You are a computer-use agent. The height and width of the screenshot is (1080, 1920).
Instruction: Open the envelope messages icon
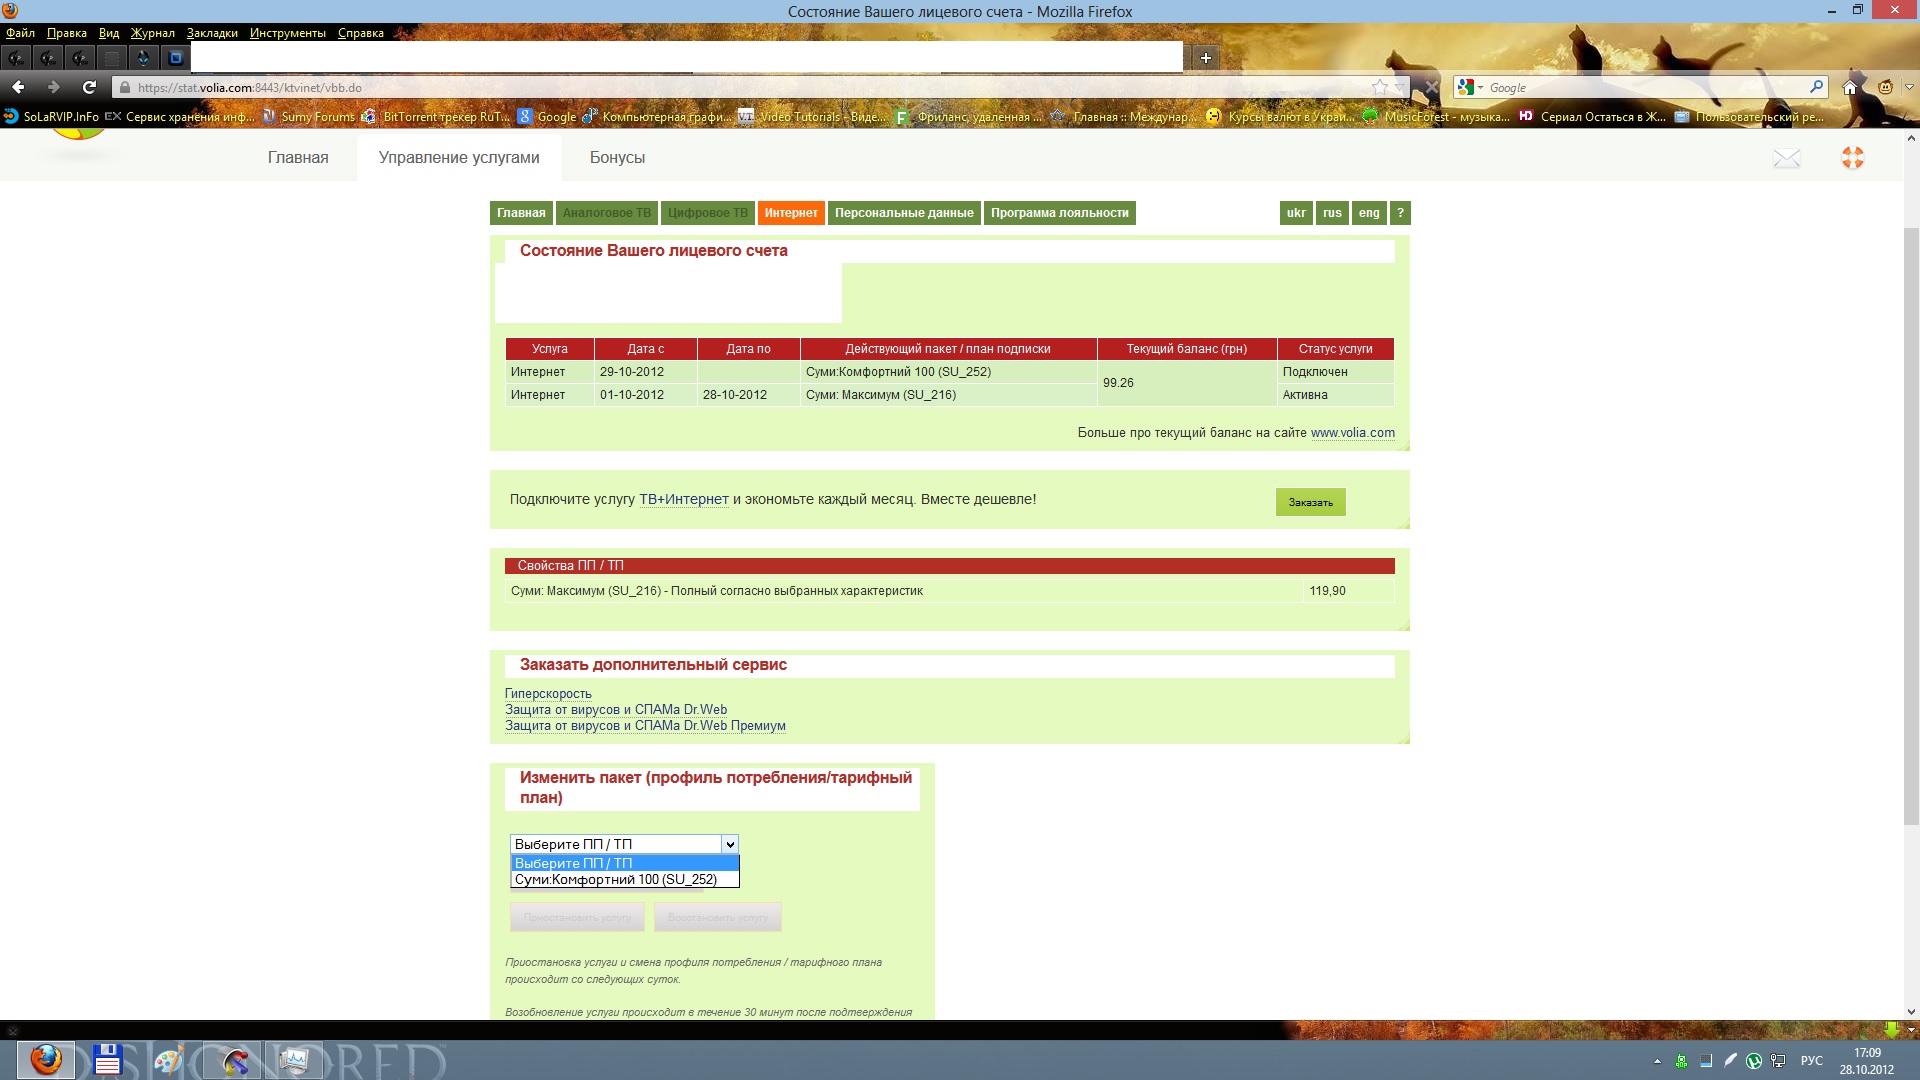(x=1786, y=158)
